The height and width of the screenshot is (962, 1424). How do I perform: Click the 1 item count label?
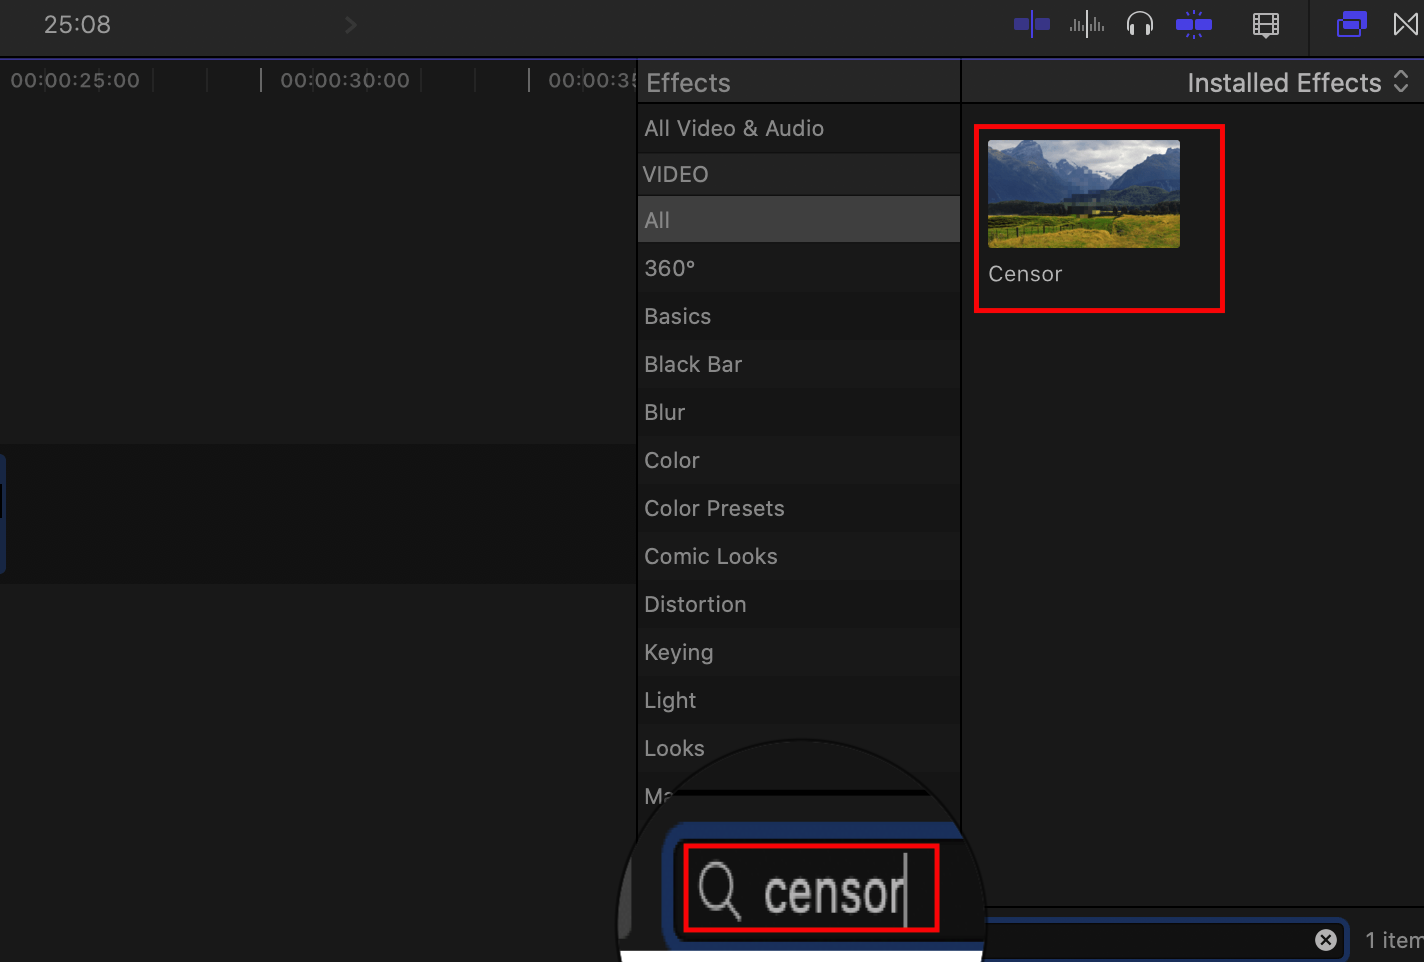(1394, 940)
